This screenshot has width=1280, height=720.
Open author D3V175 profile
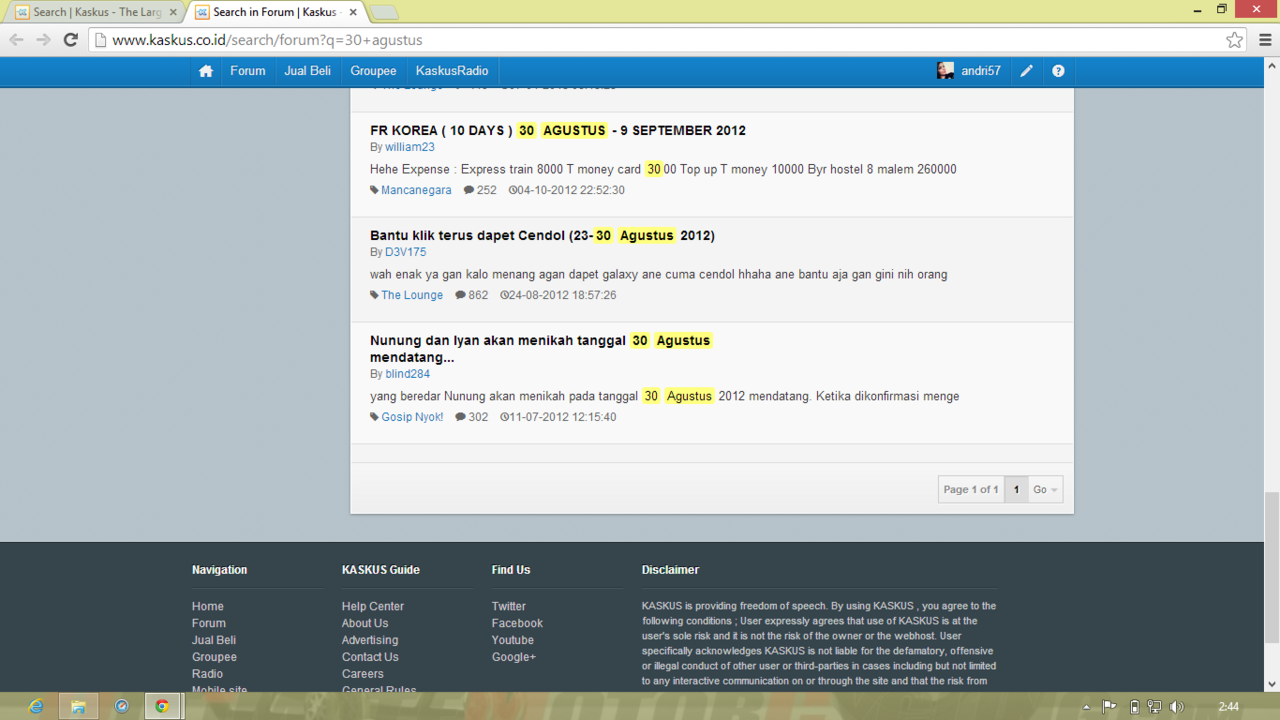[406, 252]
